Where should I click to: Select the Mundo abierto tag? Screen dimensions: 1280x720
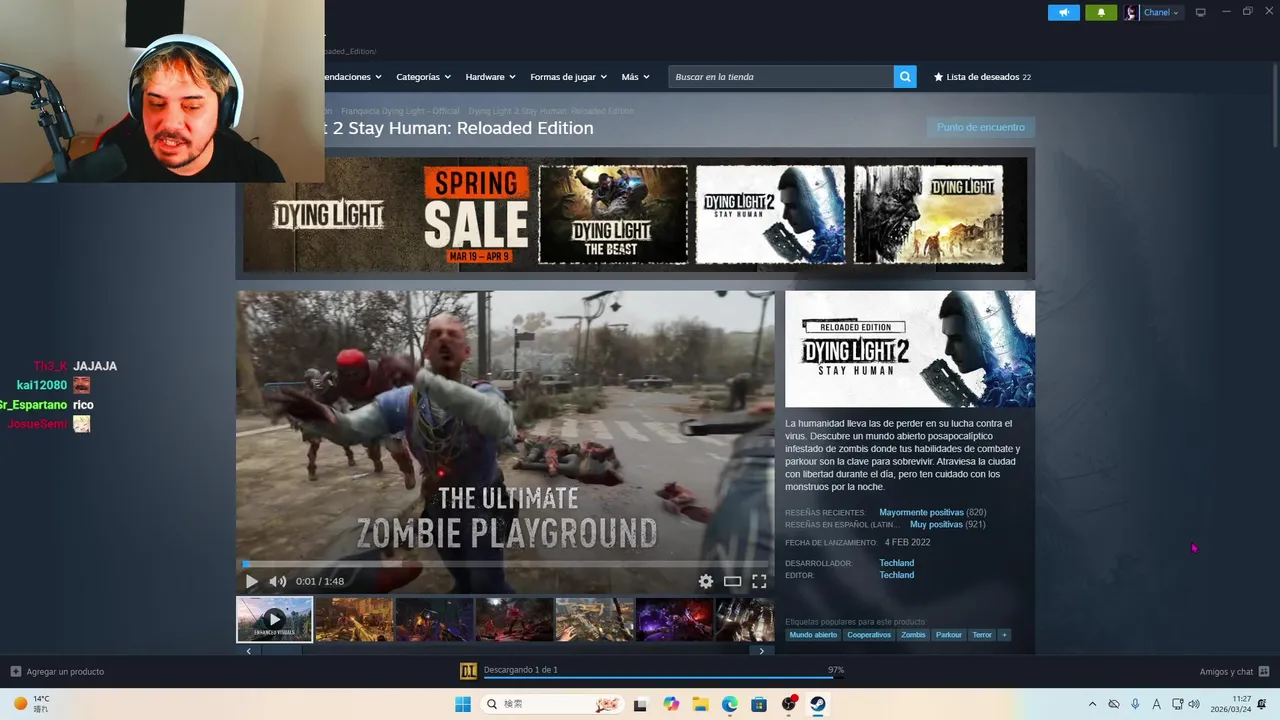pyautogui.click(x=813, y=635)
